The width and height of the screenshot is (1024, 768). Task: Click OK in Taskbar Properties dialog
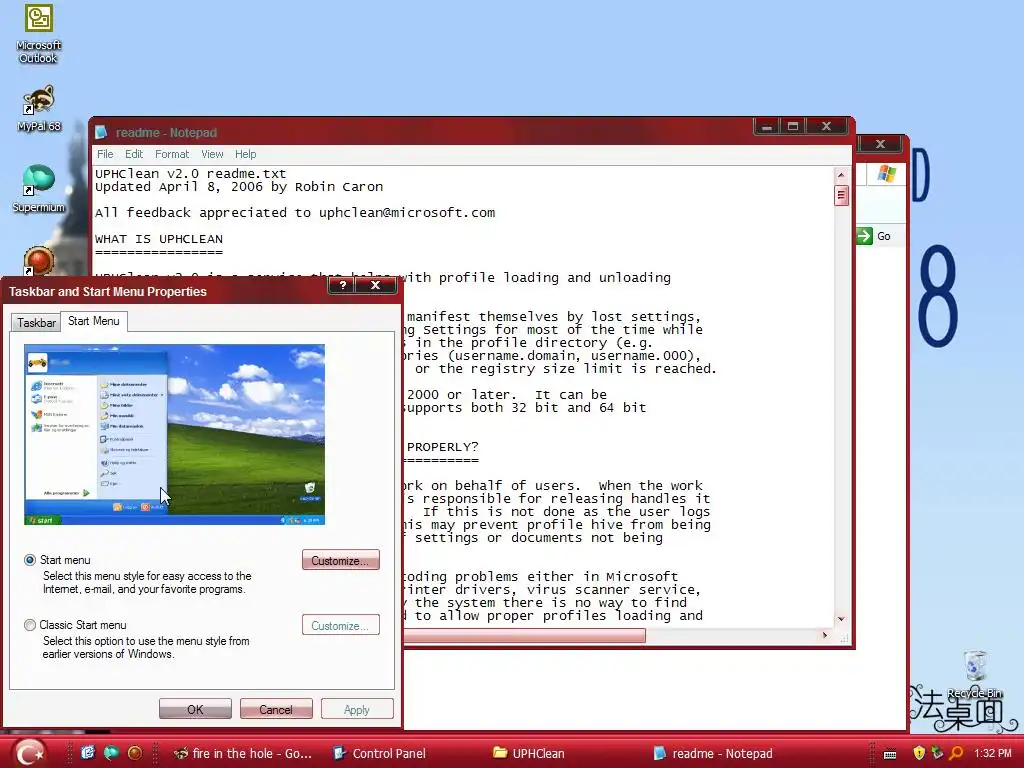pyautogui.click(x=195, y=709)
